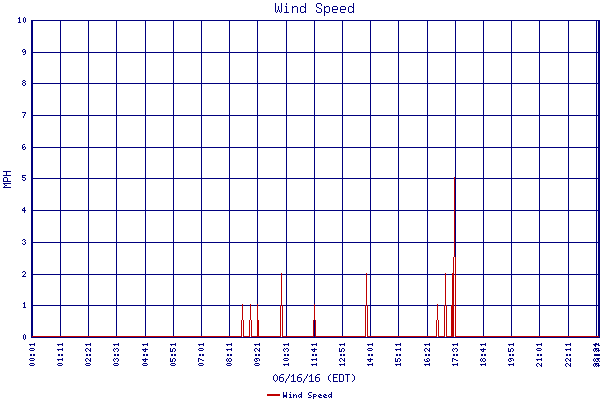The image size is (600, 400).
Task: Click the y-axis value "8"
Action: pos(24,83)
